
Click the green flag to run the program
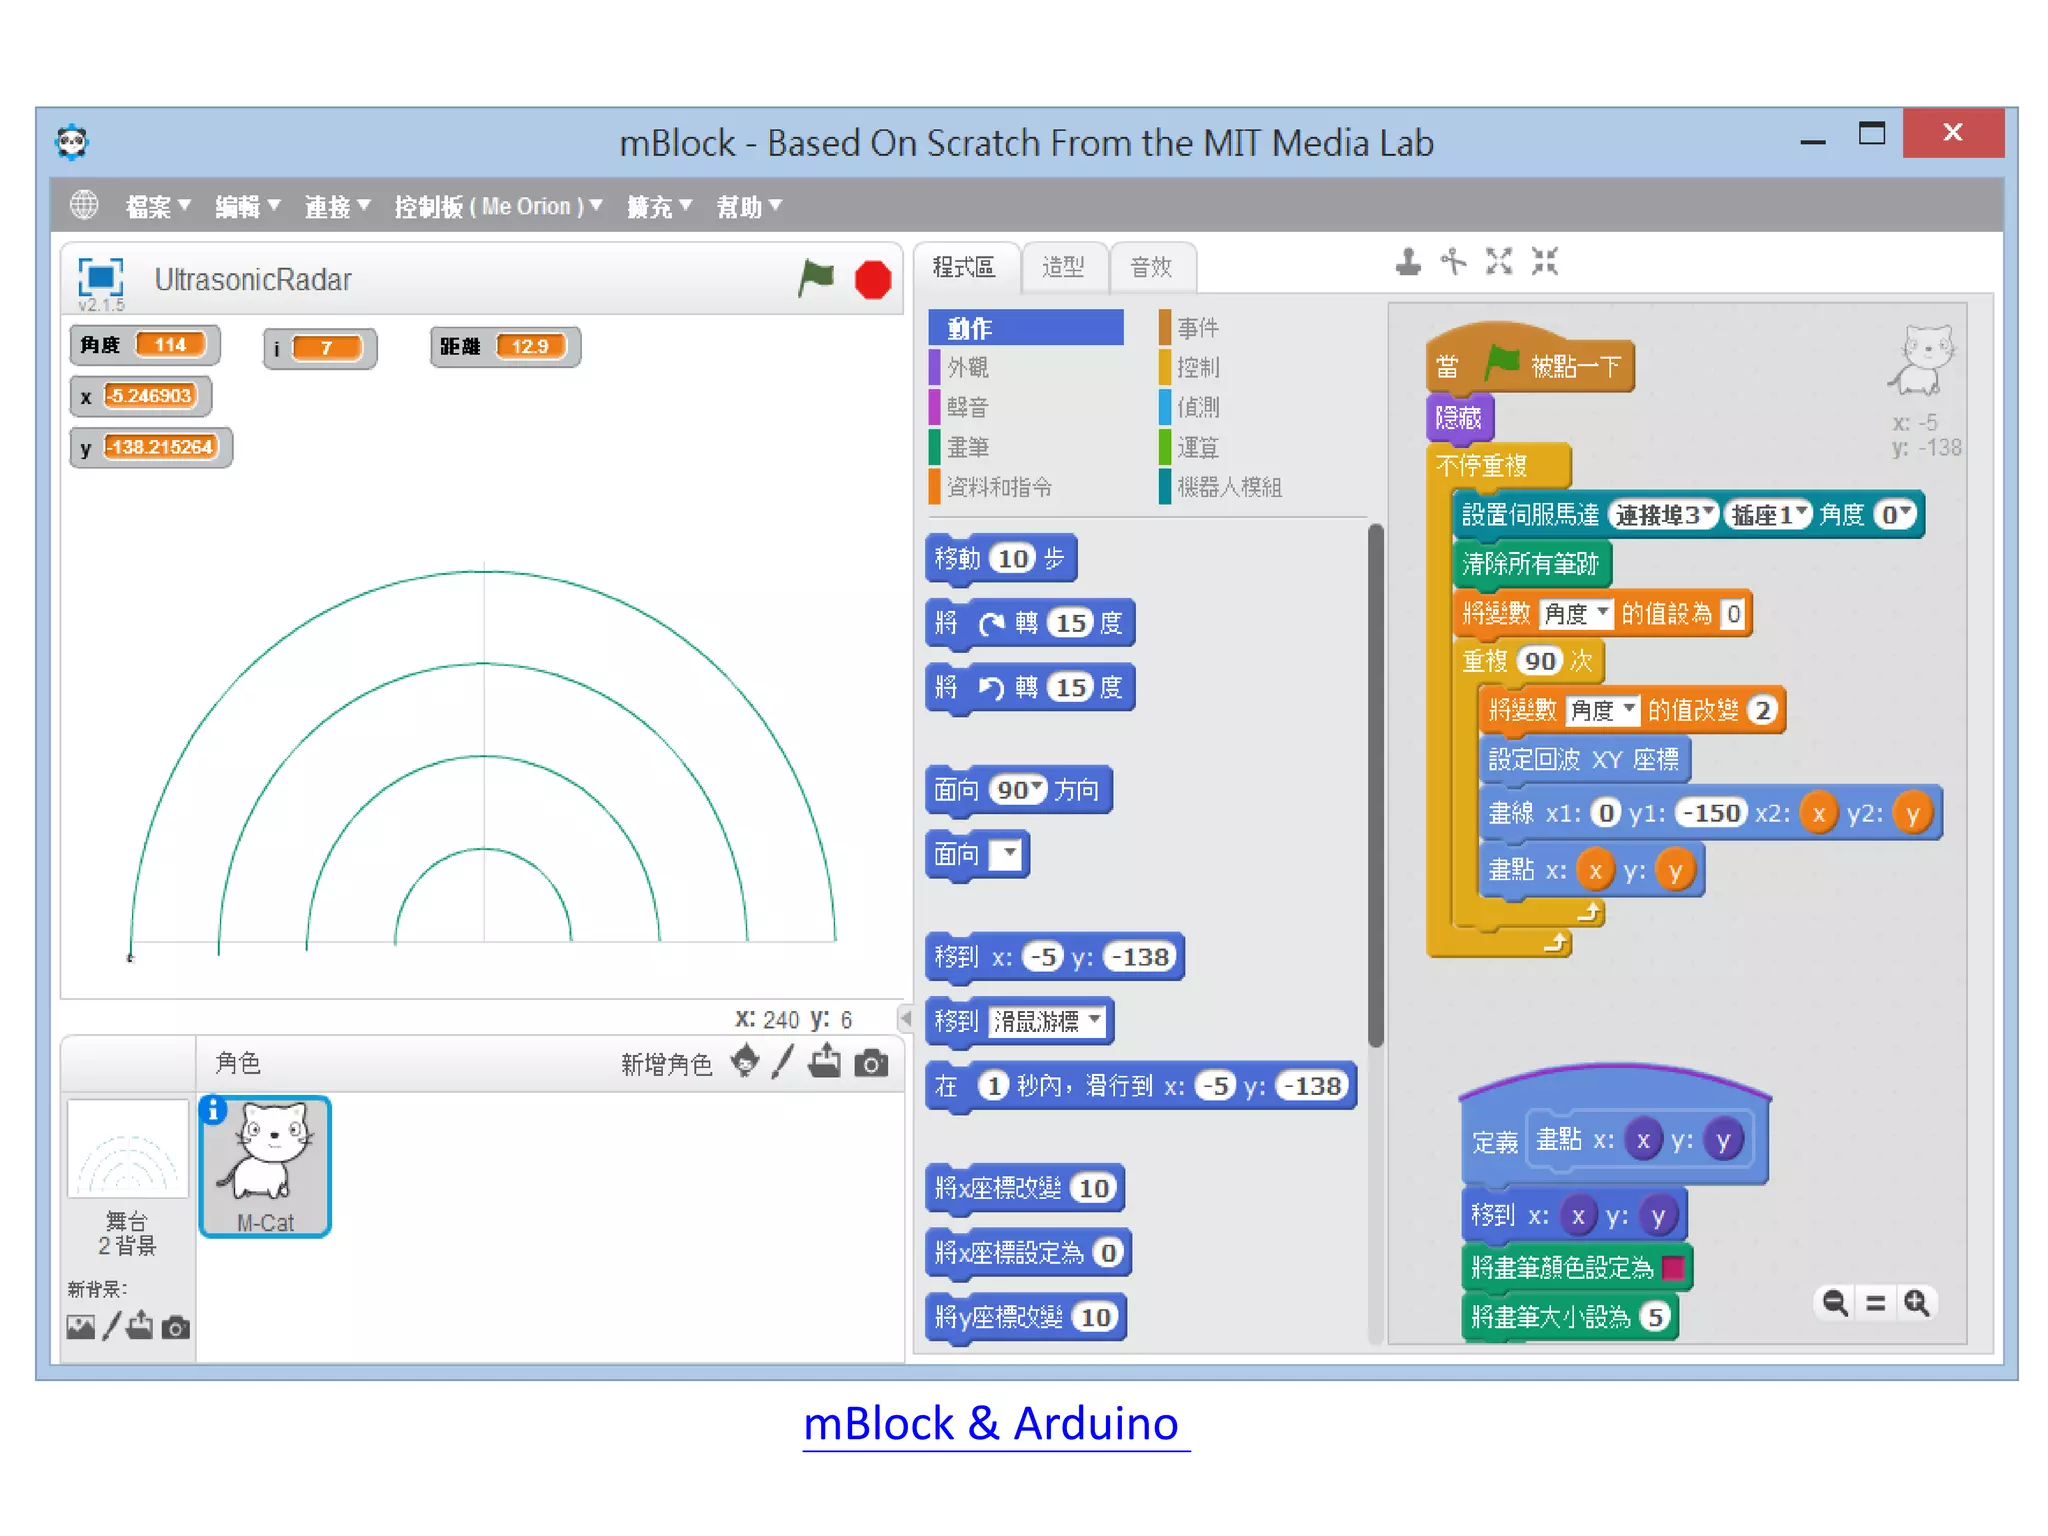pos(816,278)
